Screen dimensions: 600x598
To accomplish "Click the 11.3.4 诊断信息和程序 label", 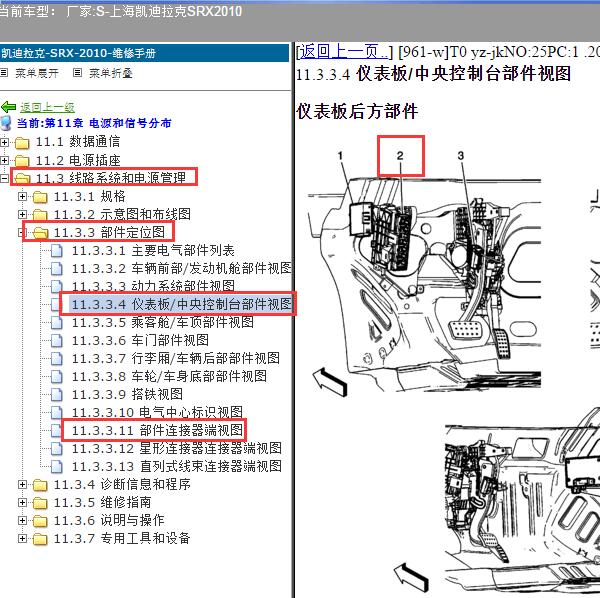I will click(122, 485).
